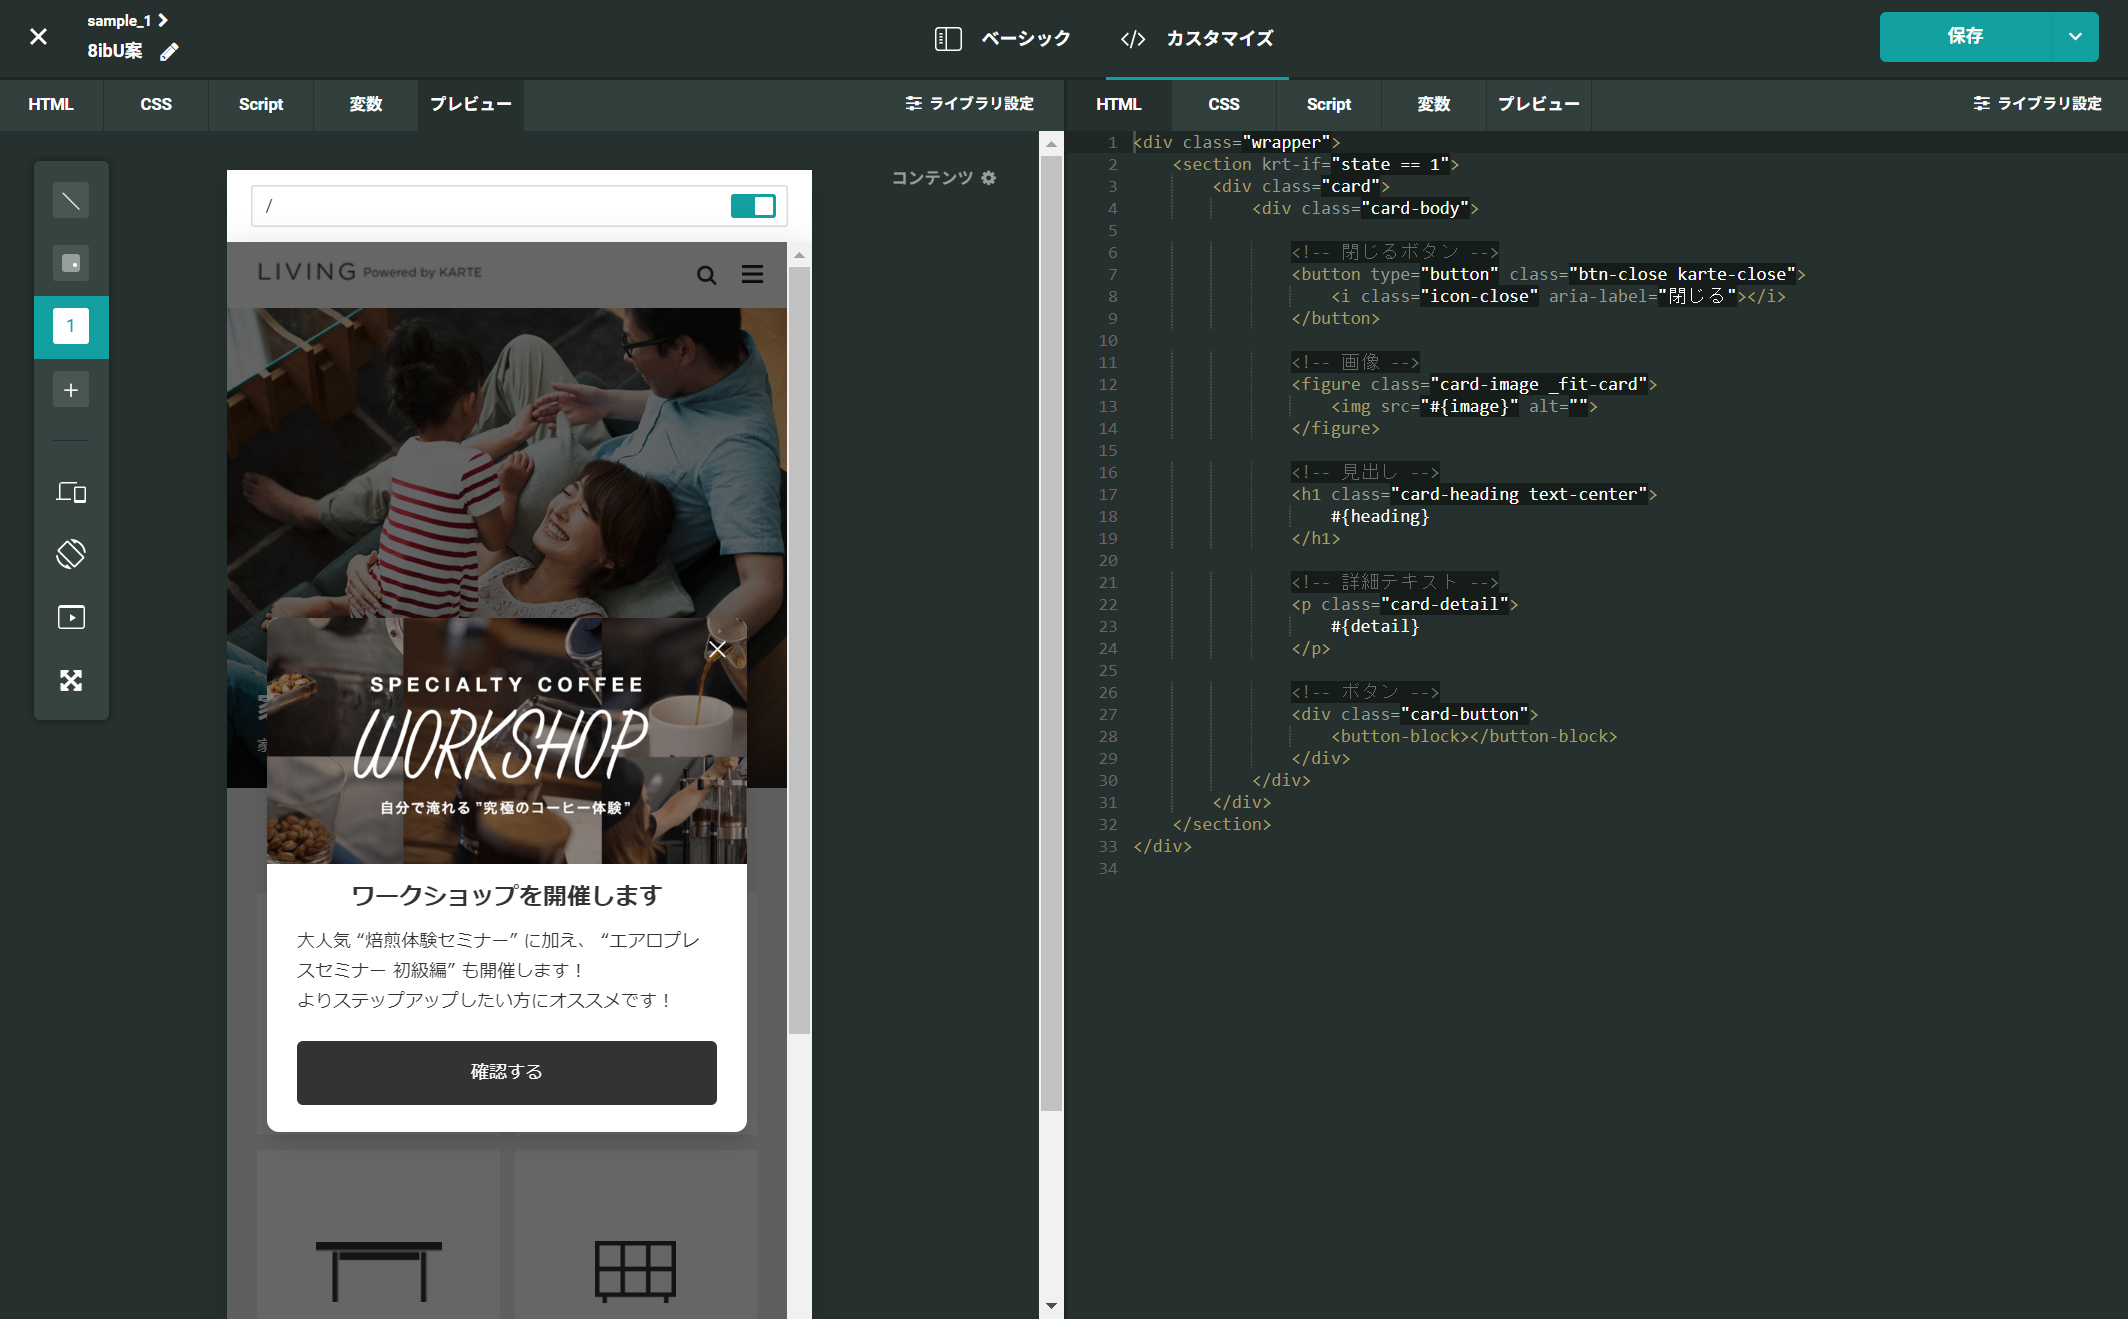Click 確認する button in popup preview

(x=506, y=1072)
